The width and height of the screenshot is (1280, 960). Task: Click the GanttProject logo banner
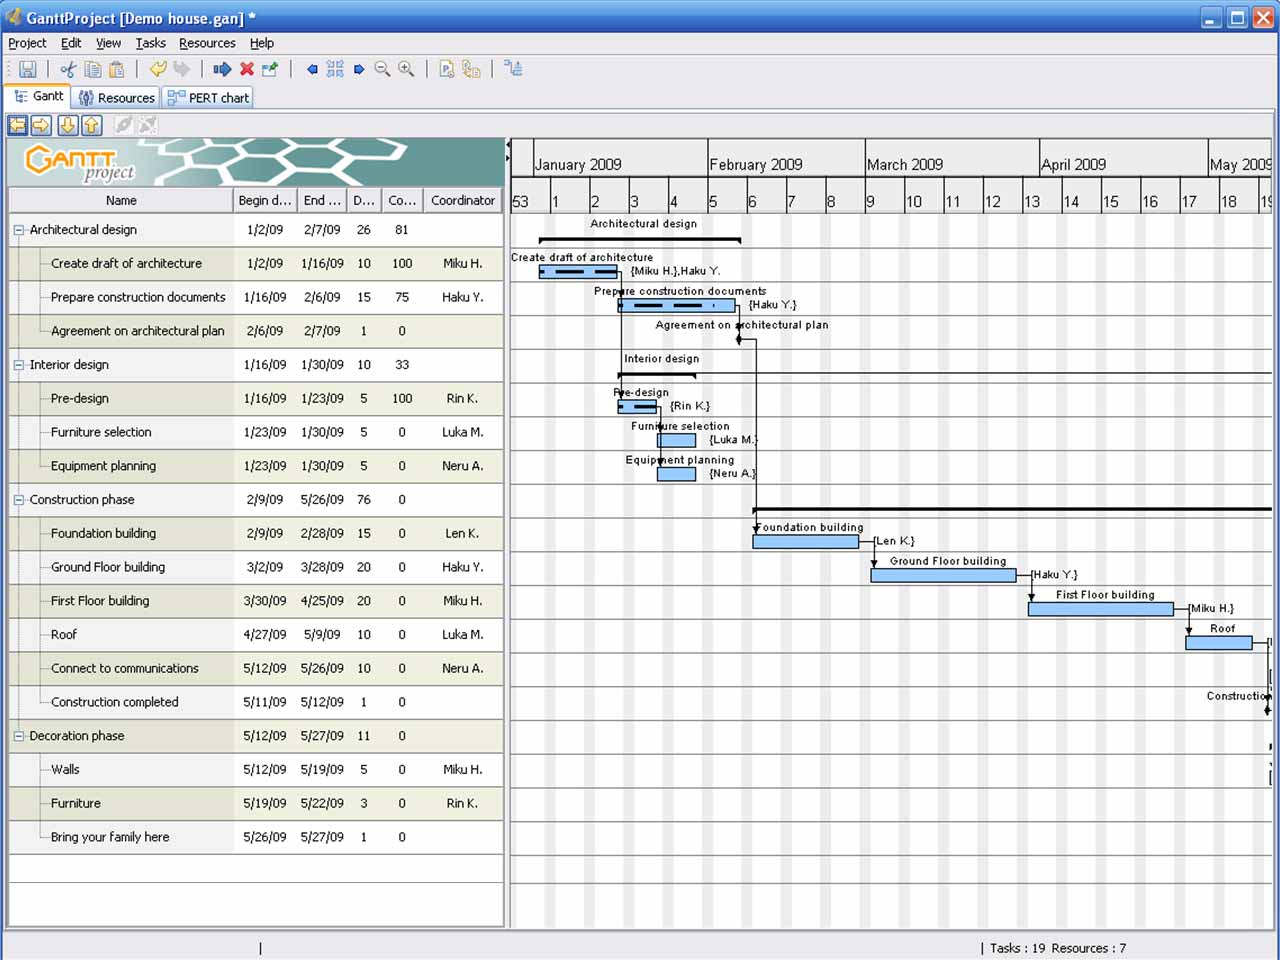[x=256, y=162]
